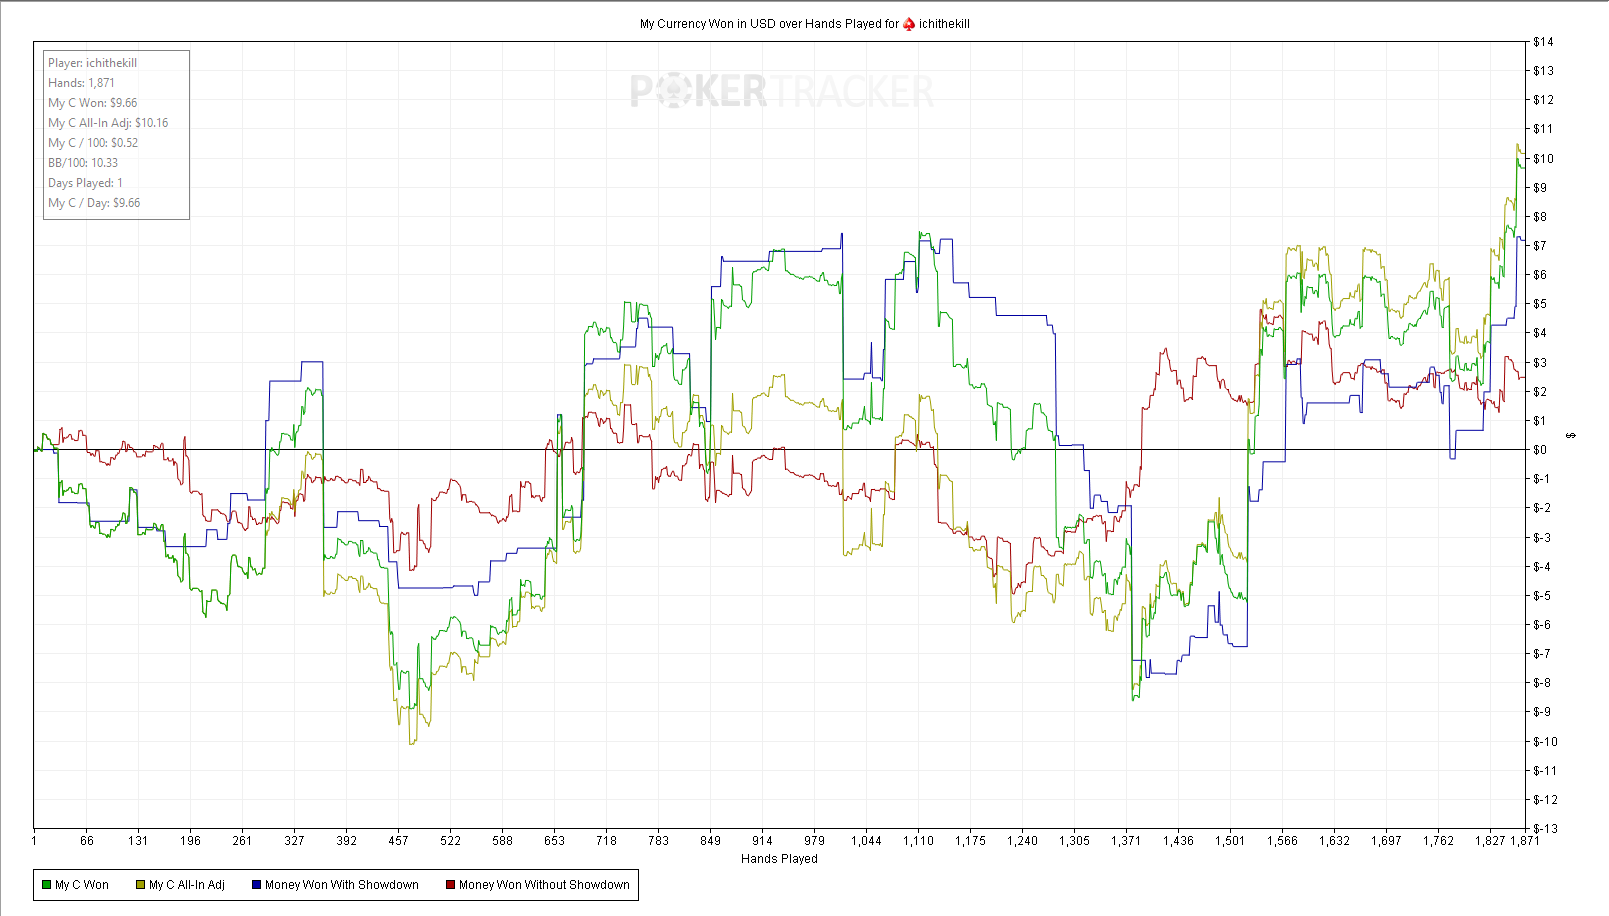The height and width of the screenshot is (916, 1609).
Task: Click the "849" x-axis tick label
Action: pos(710,841)
